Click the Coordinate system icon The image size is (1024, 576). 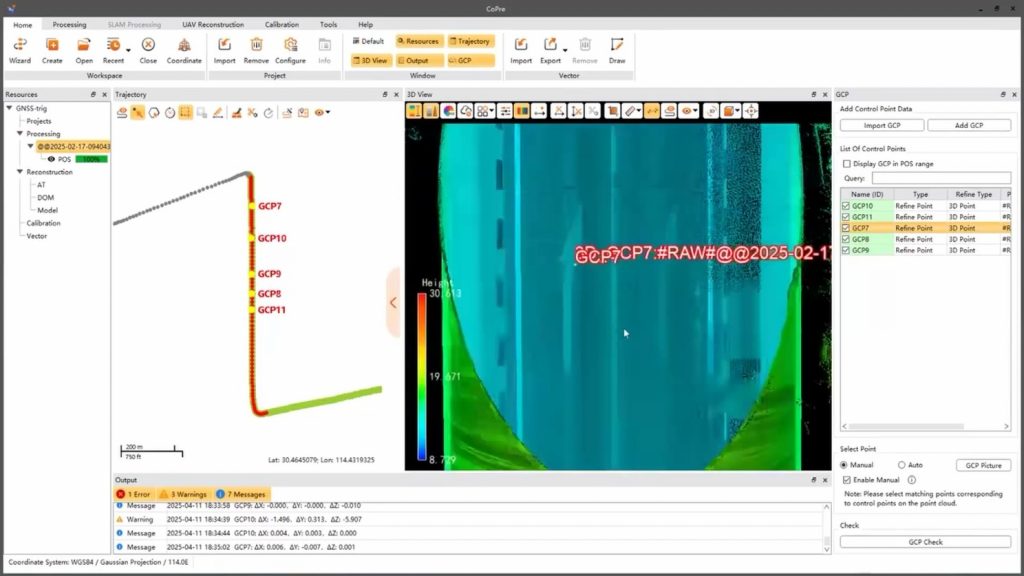(184, 45)
